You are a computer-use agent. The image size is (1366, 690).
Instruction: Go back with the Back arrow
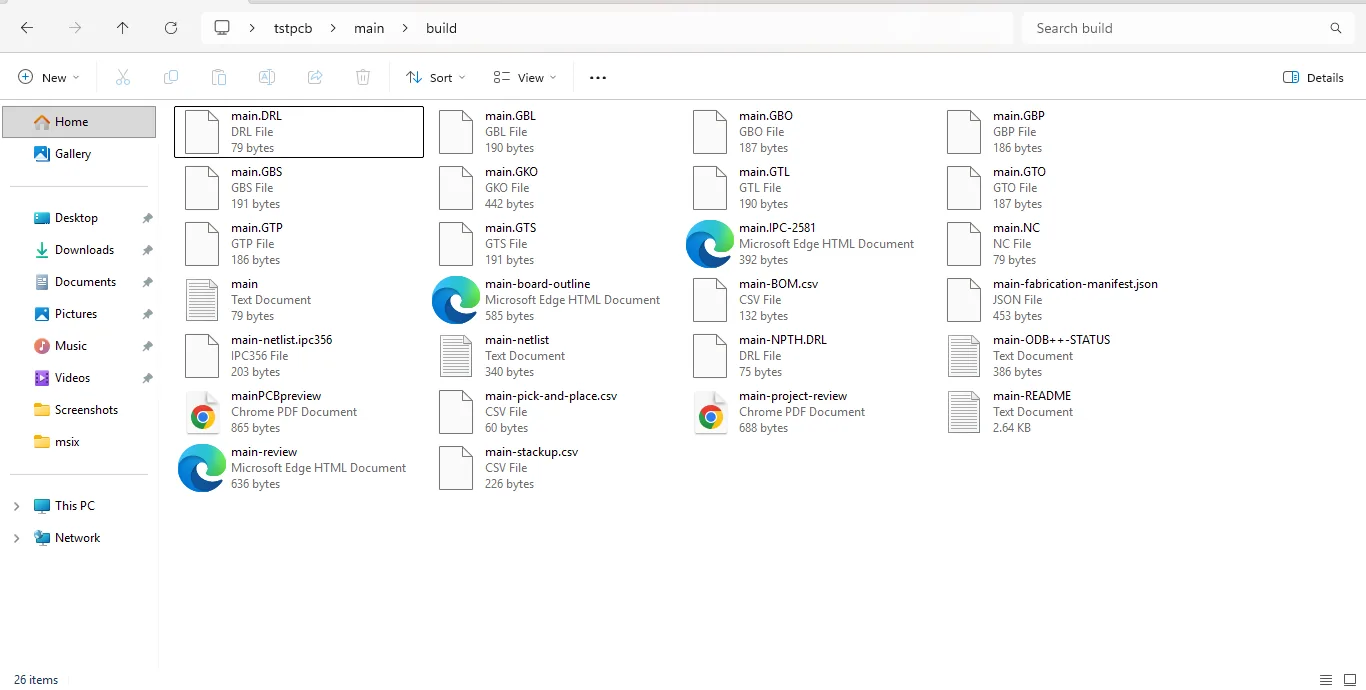pyautogui.click(x=27, y=28)
